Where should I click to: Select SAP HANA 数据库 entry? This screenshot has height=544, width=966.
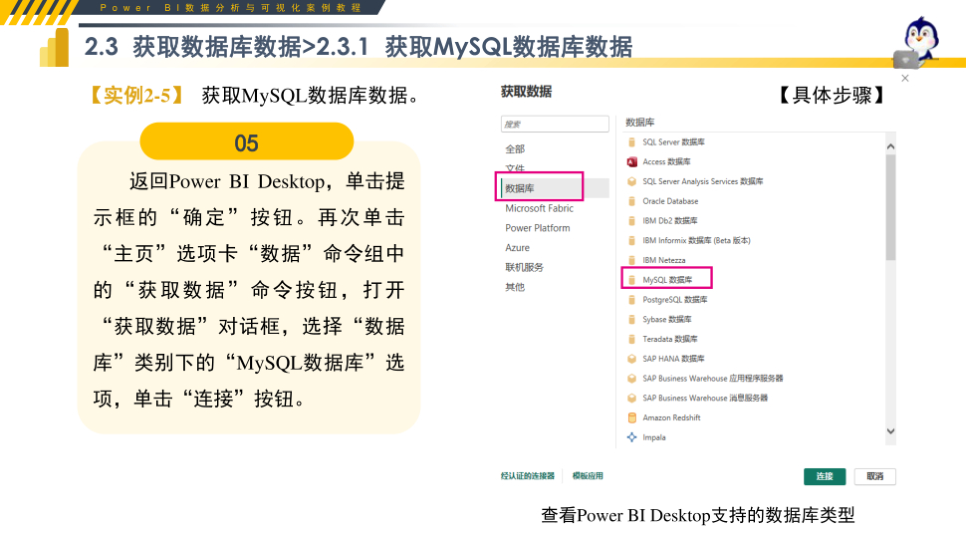673,359
